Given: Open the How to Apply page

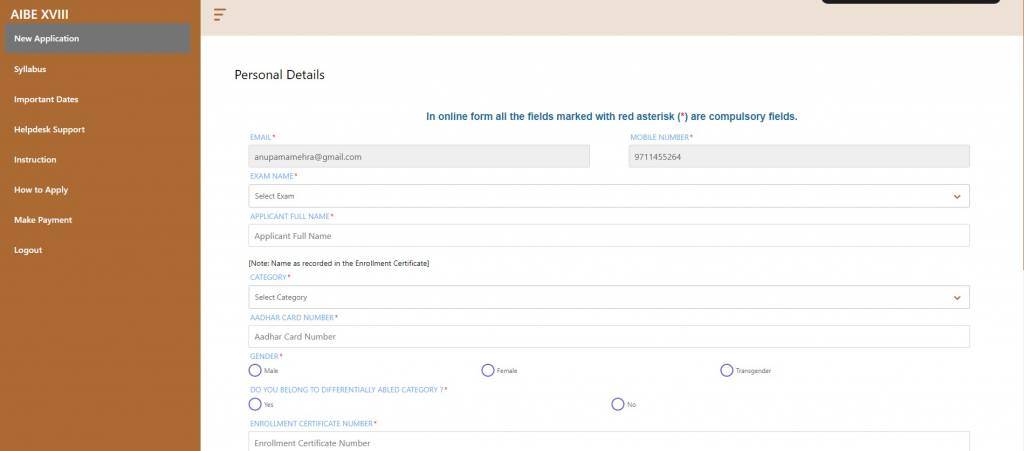Looking at the screenshot, I should tap(41, 189).
